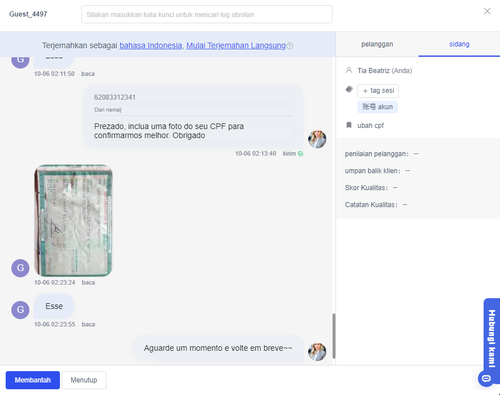Screen dimensions: 500x395
Task: Click the Dari nama label
Action: 108,110
